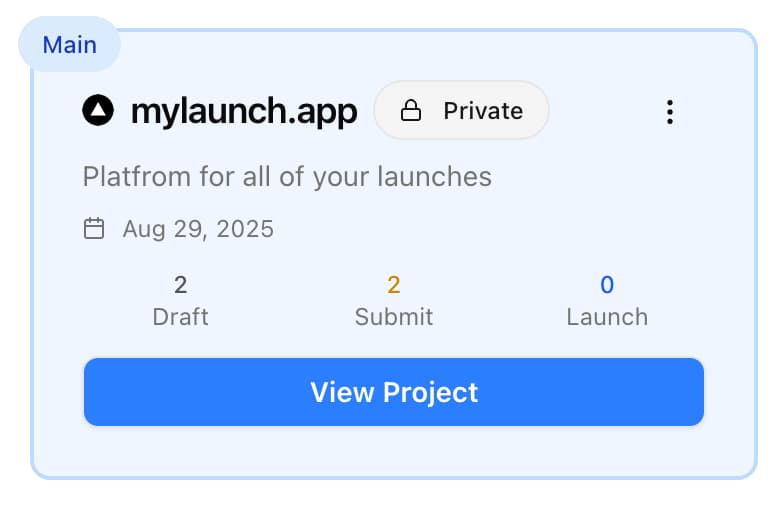Select the Launch status label
774x518 pixels.
[x=607, y=317]
